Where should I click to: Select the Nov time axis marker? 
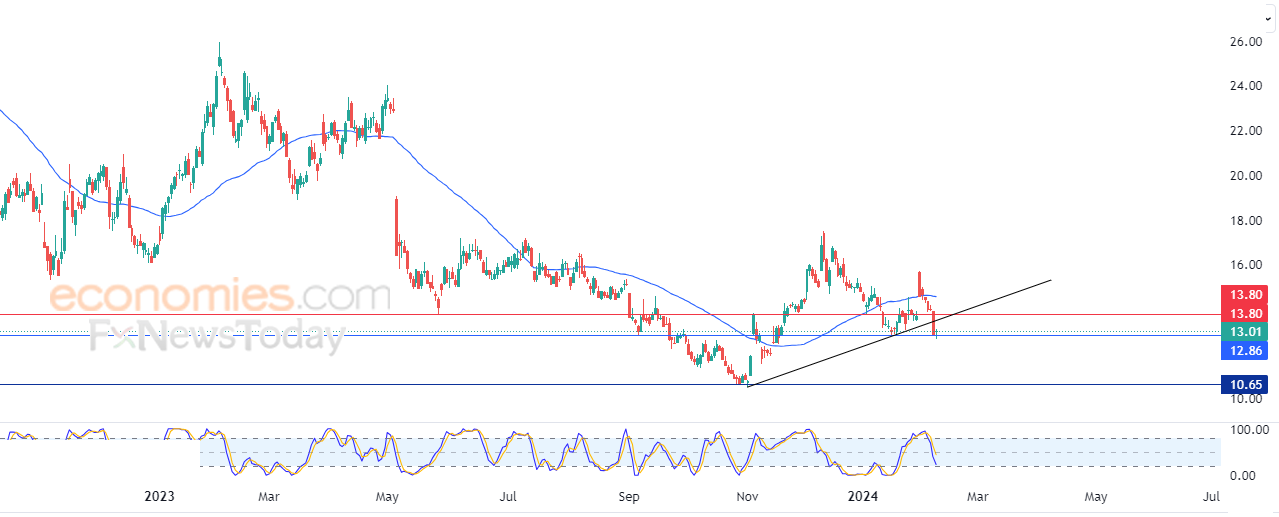(746, 496)
